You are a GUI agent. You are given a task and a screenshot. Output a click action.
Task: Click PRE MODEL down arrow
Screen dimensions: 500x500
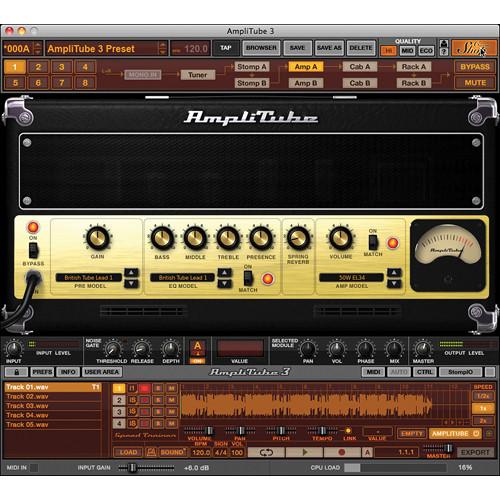pos(131,284)
